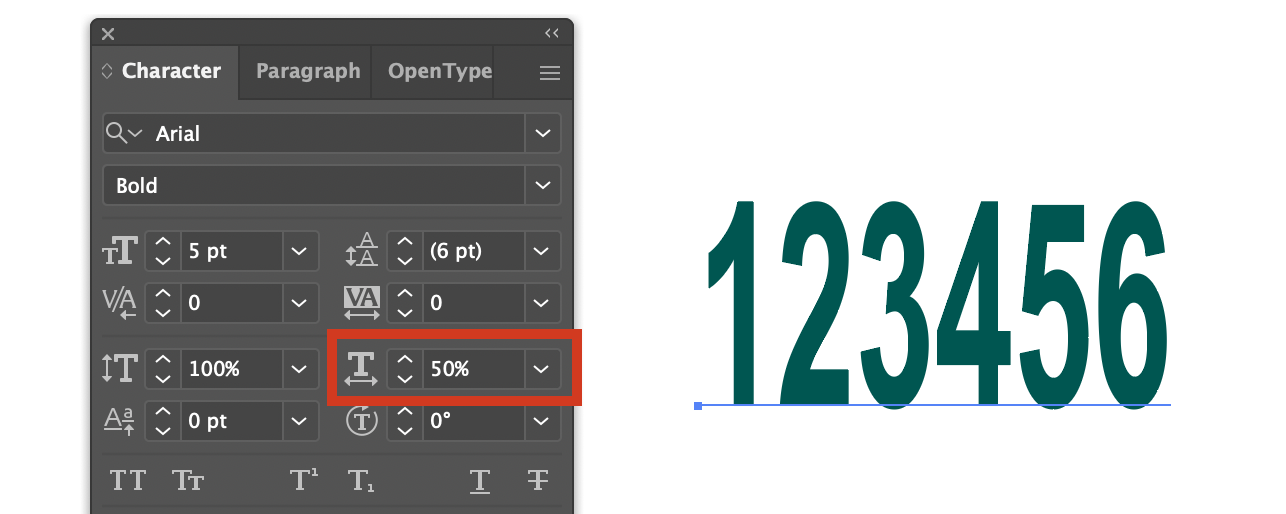The height and width of the screenshot is (514, 1286).
Task: Adjust the baseline shift stepper arrows
Action: point(163,421)
